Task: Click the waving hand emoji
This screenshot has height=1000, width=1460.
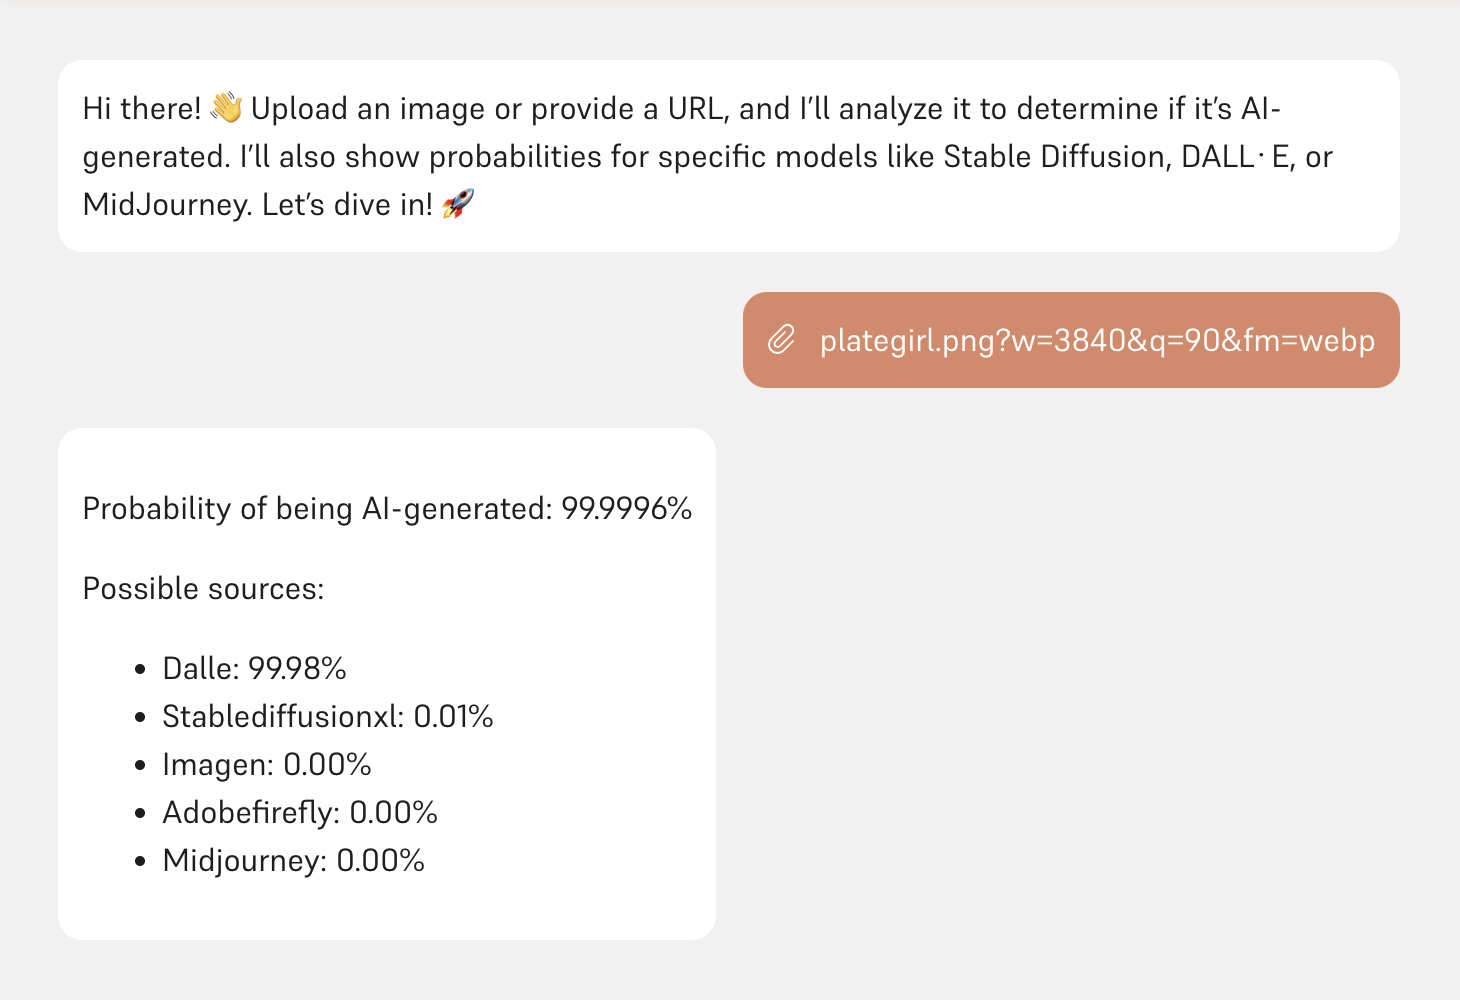Action: click(x=227, y=108)
